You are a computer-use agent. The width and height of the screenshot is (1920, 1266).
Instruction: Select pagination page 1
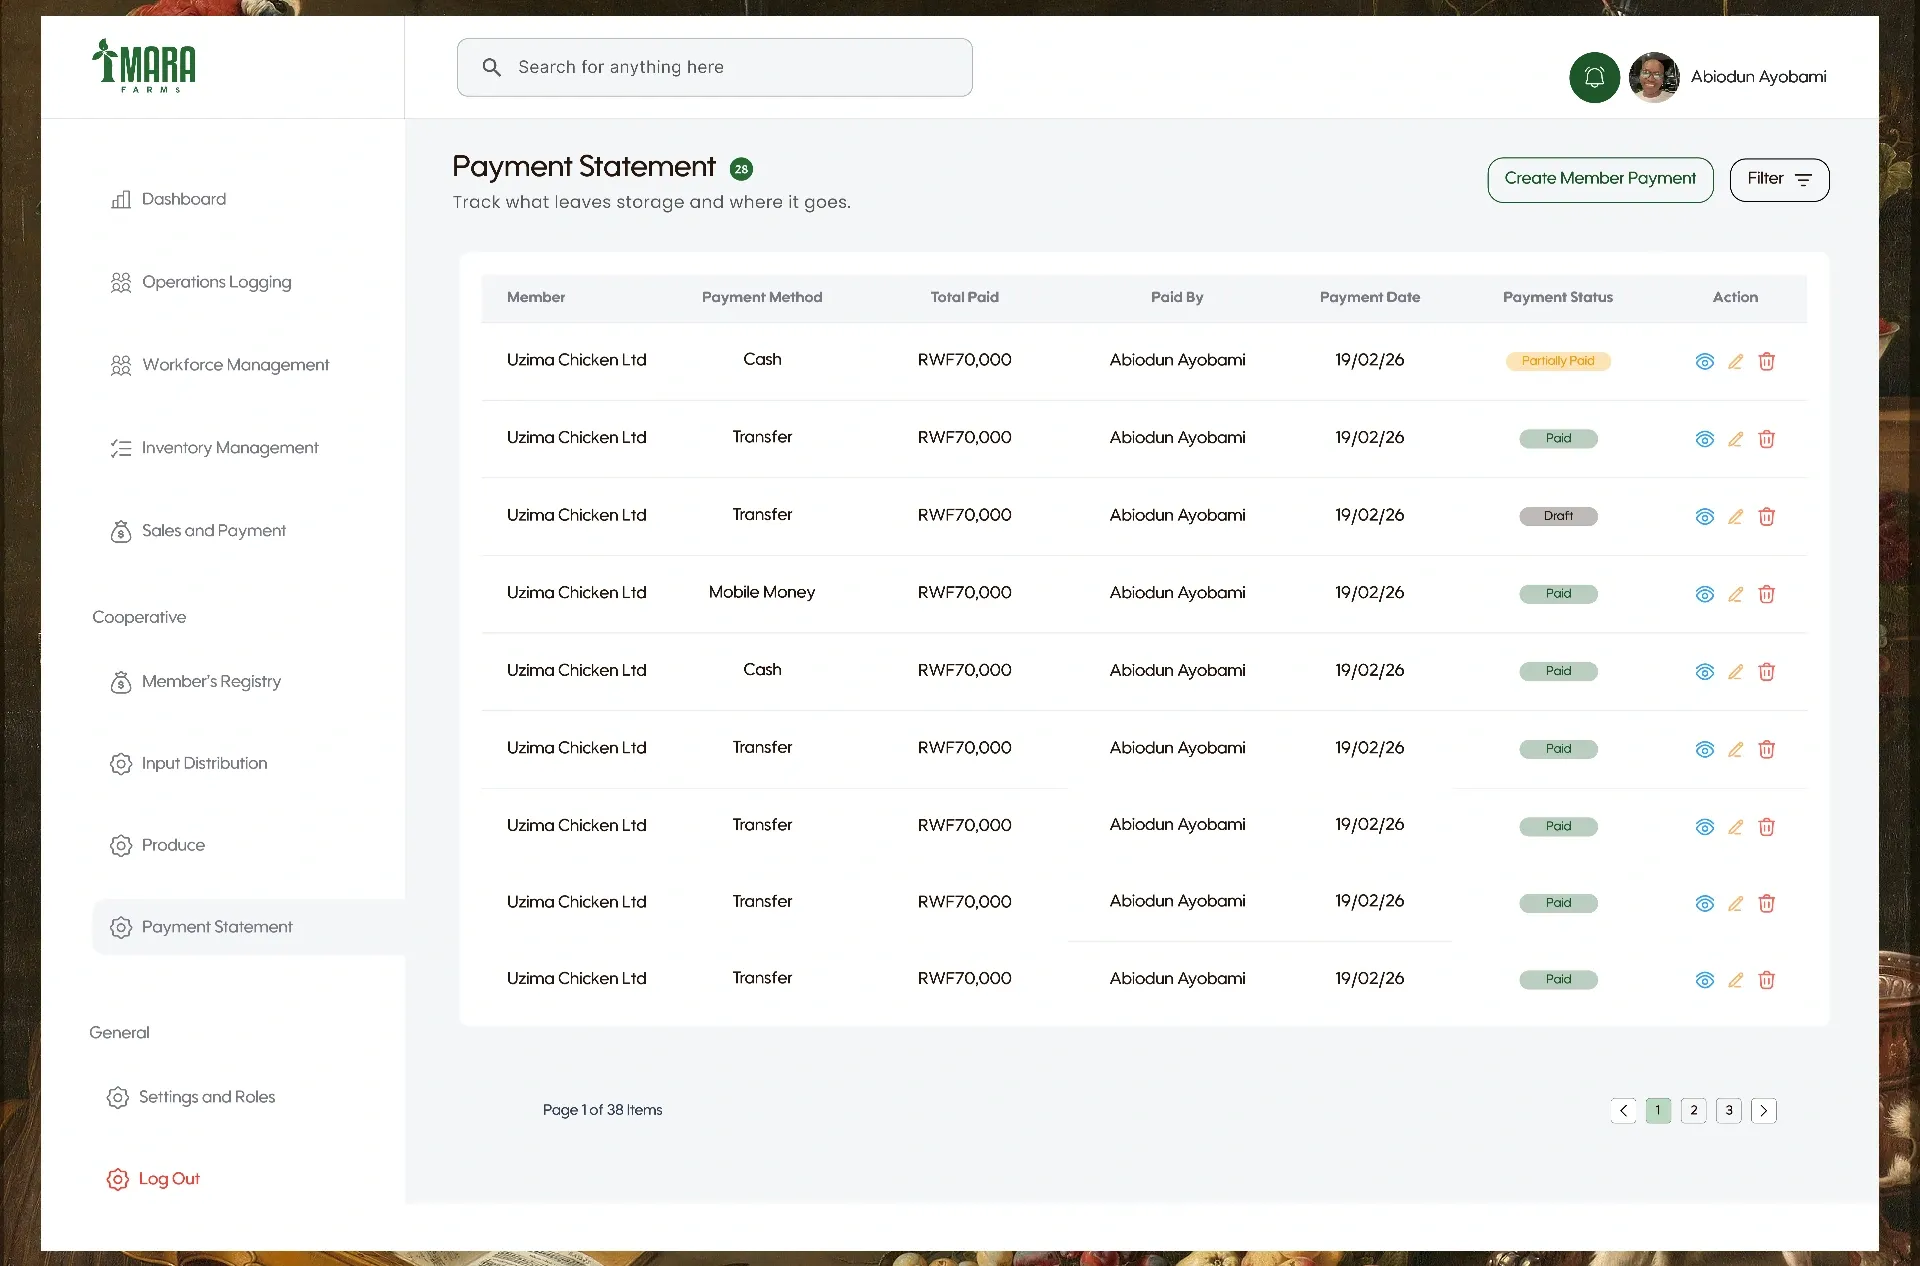tap(1658, 1110)
